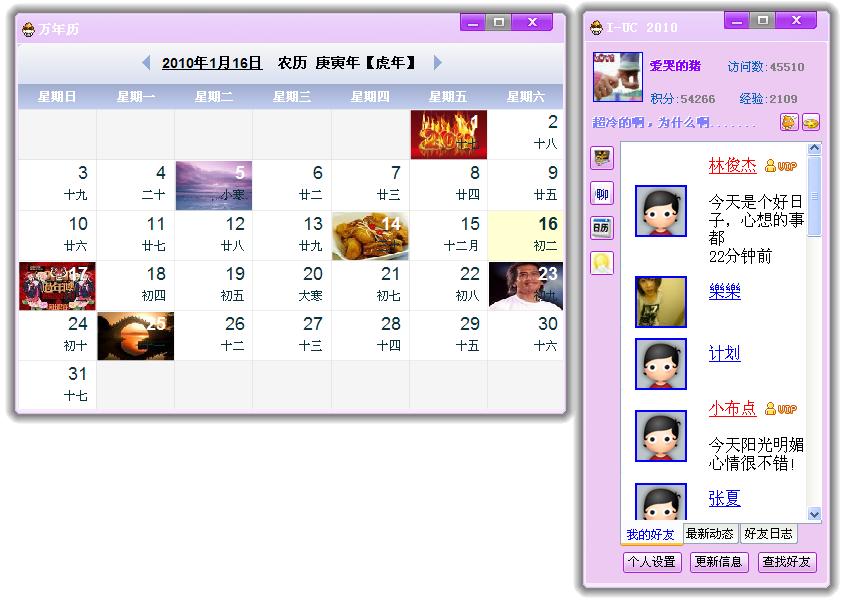The width and height of the screenshot is (843, 600).
Task: Open the yellow person icon in sidebar
Action: [x=602, y=263]
